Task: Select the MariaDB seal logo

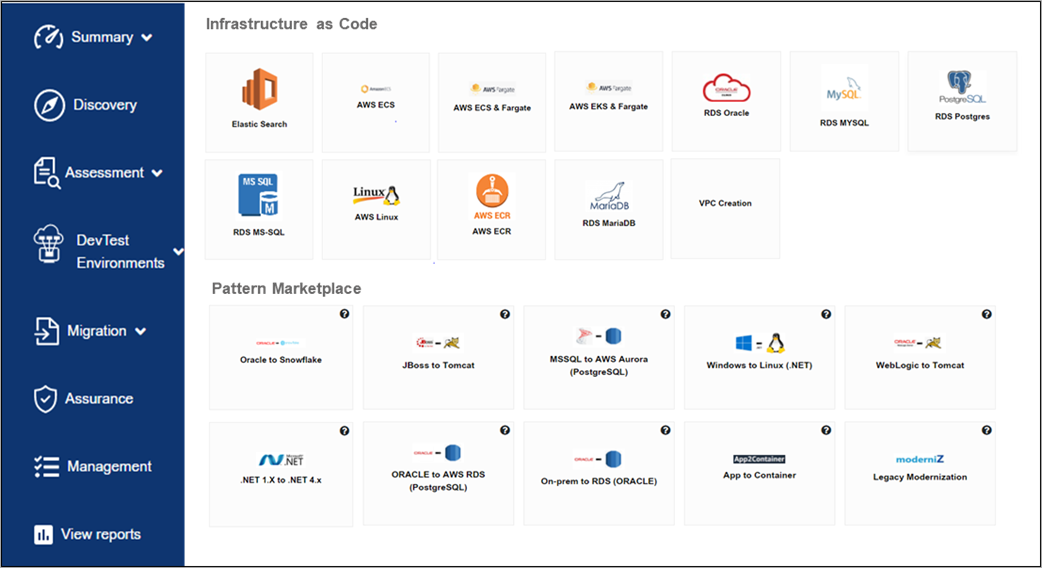Action: point(609,197)
